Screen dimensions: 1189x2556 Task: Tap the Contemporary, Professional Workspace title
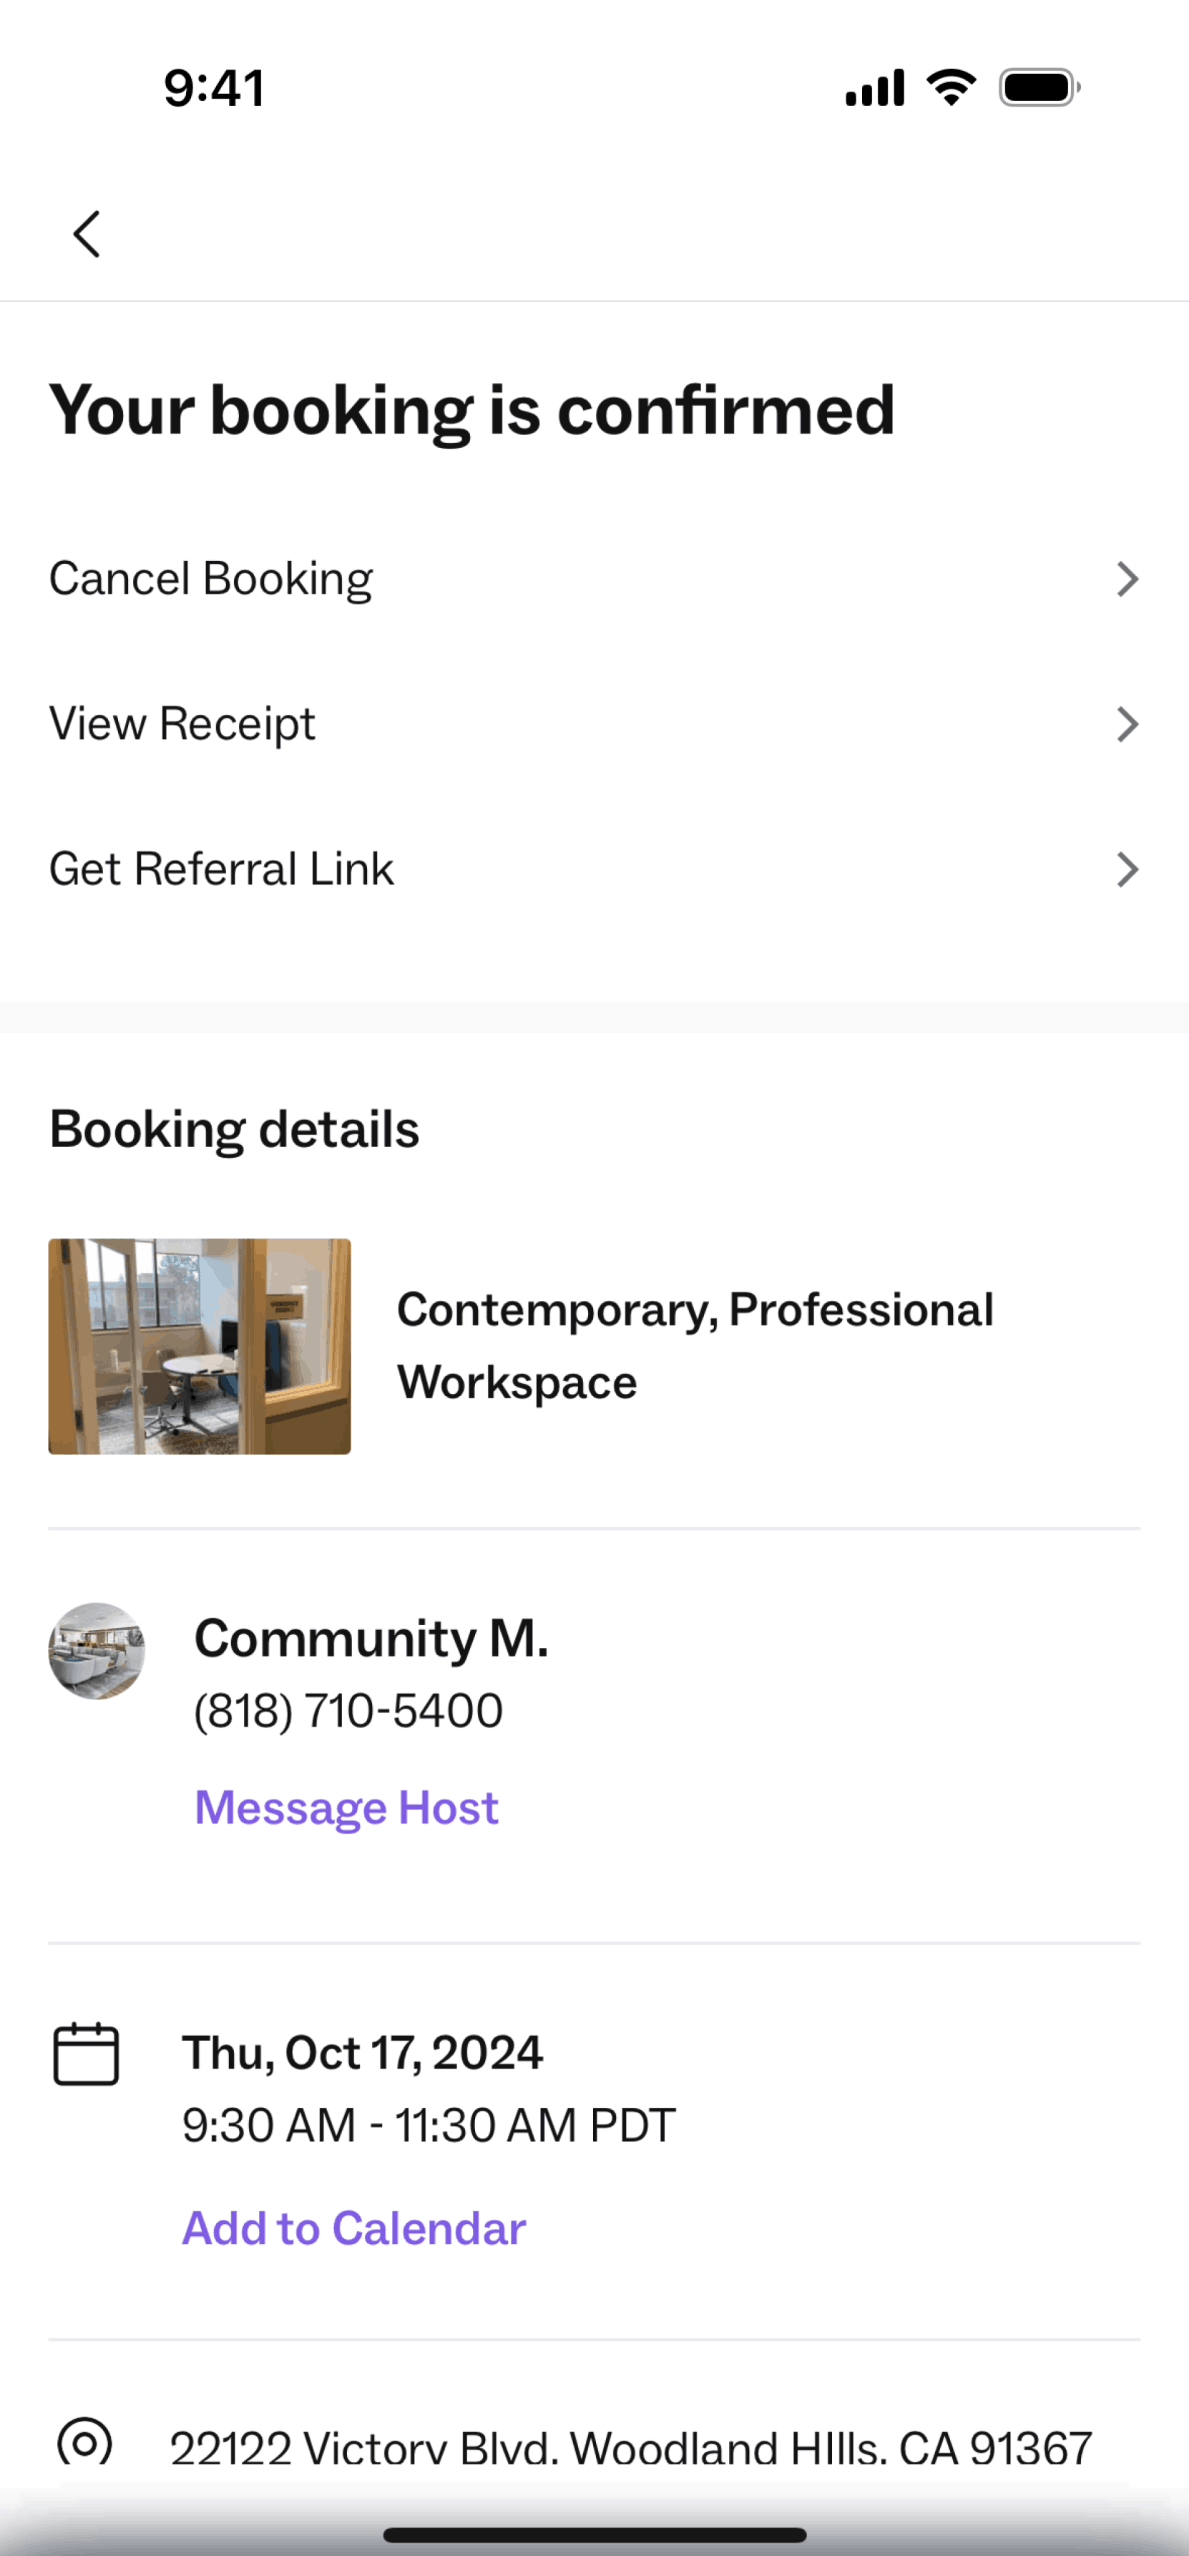coord(695,1346)
